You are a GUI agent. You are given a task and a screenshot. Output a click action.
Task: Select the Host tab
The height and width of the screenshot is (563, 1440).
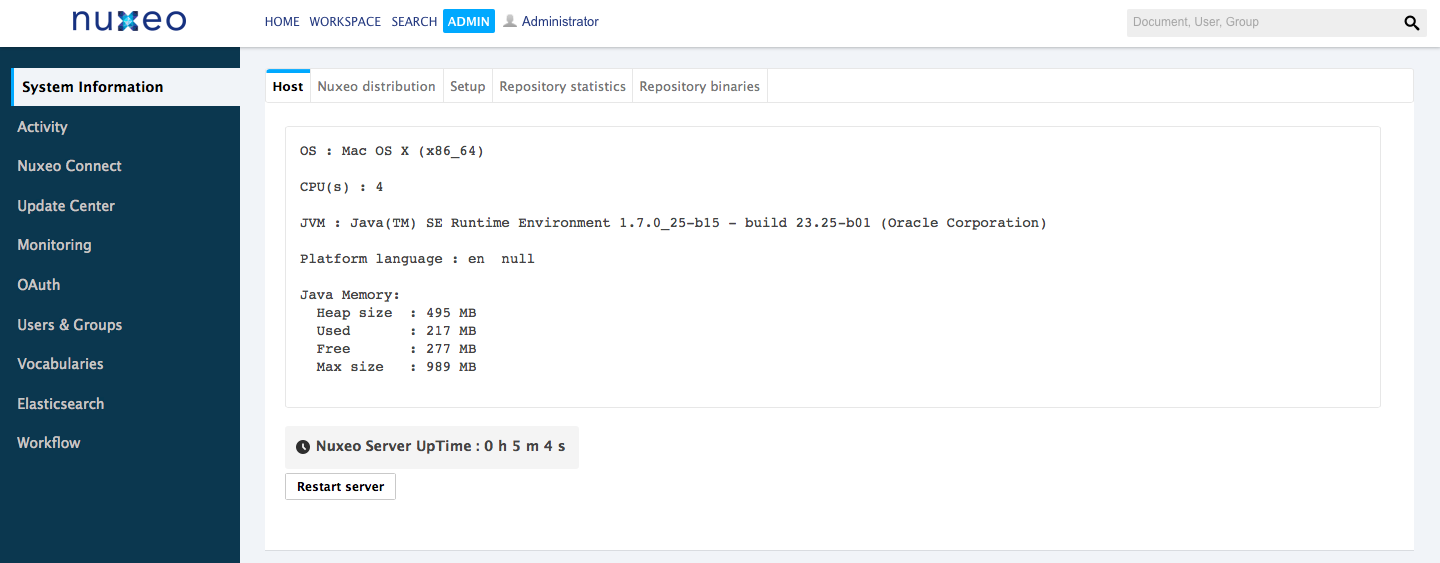pos(288,86)
